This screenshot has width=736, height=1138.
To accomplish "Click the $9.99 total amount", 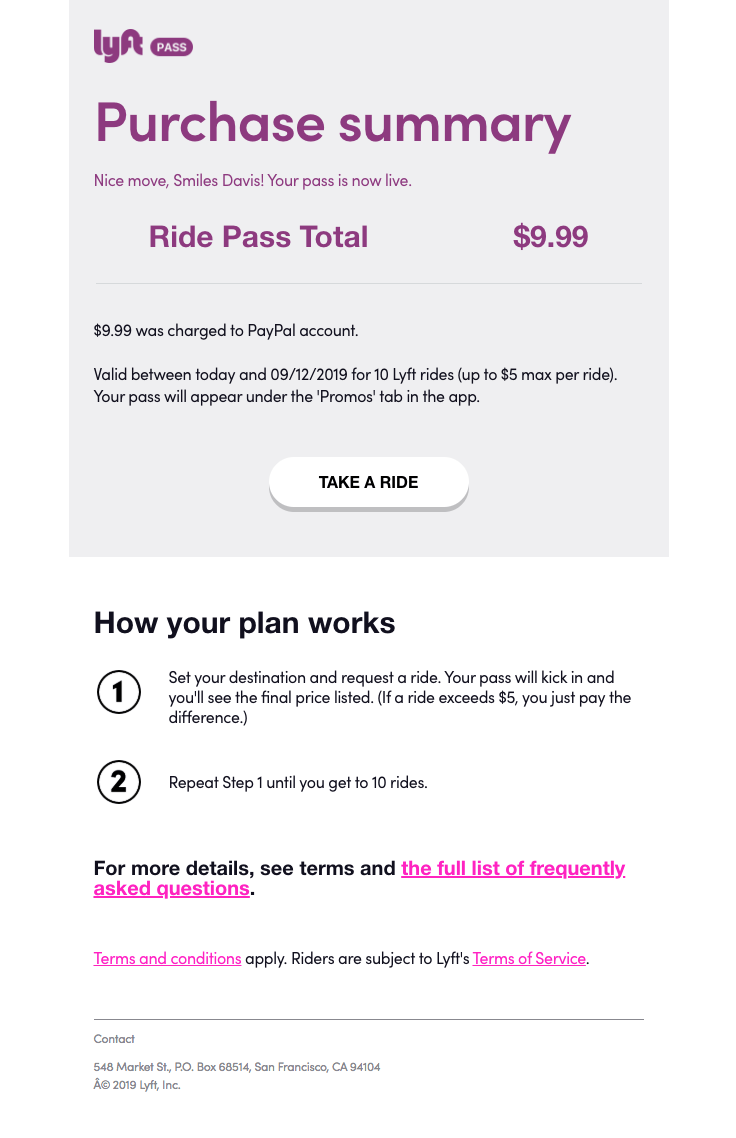I will coord(550,237).
